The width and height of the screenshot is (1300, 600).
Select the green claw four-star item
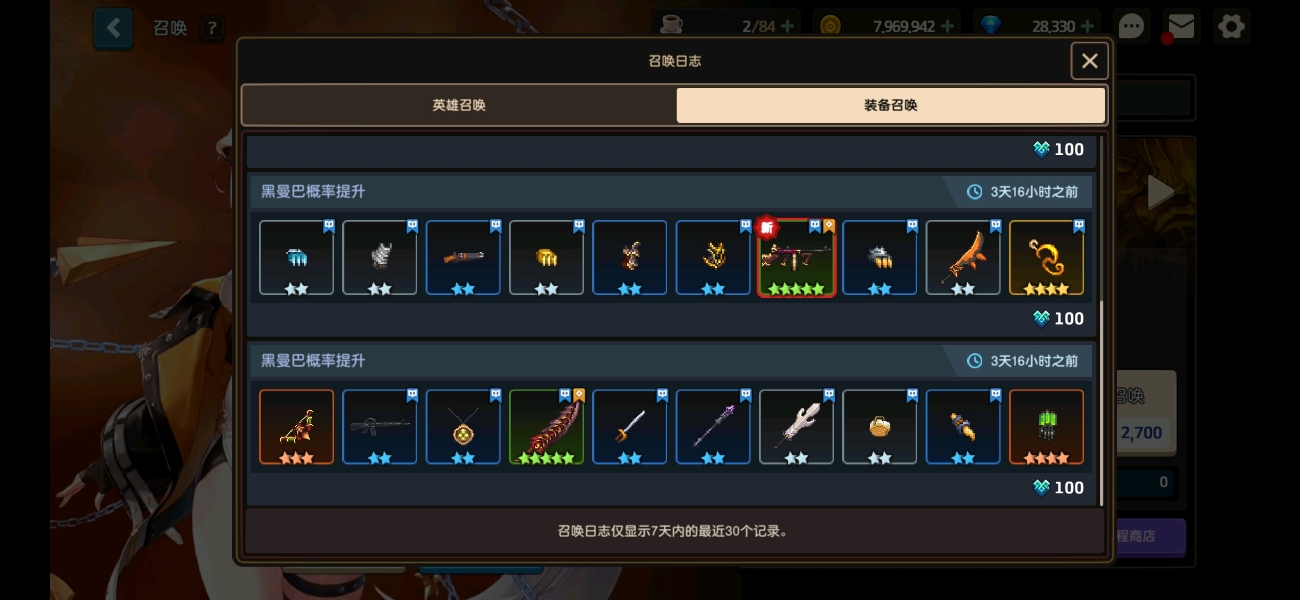coord(1046,427)
